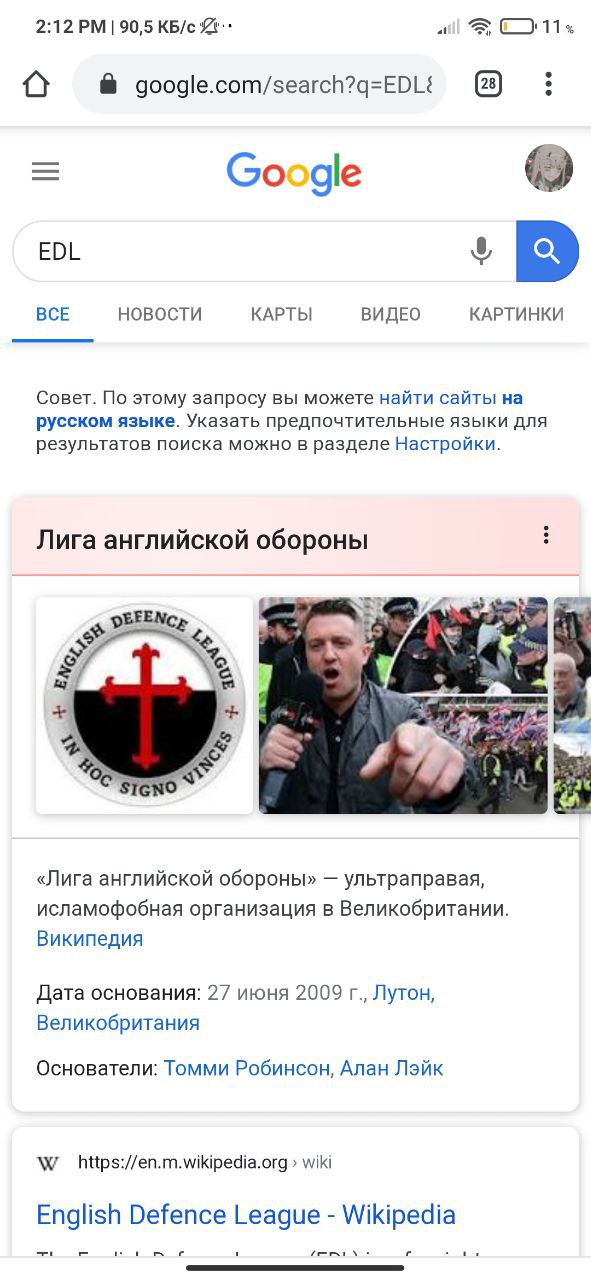Open the Википедия source link

click(x=90, y=939)
